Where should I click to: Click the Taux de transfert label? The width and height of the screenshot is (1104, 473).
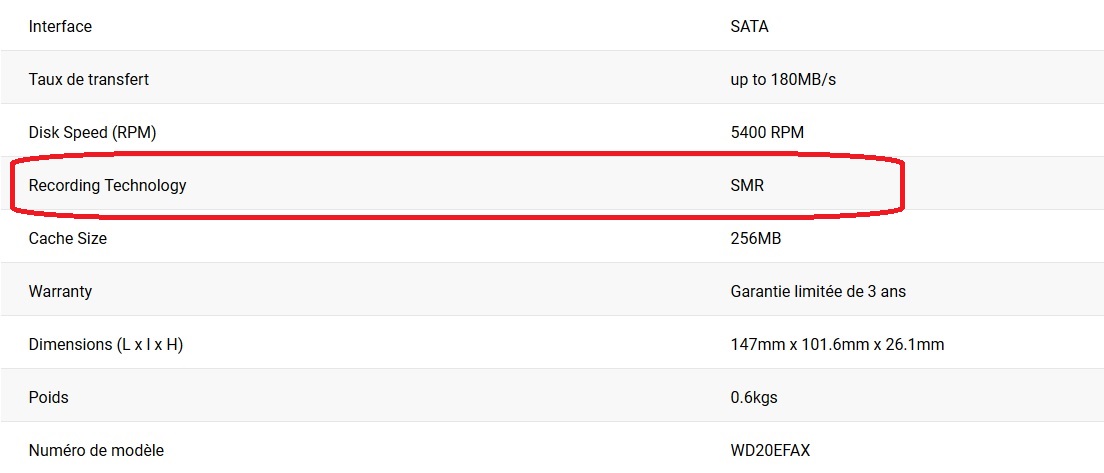[89, 80]
